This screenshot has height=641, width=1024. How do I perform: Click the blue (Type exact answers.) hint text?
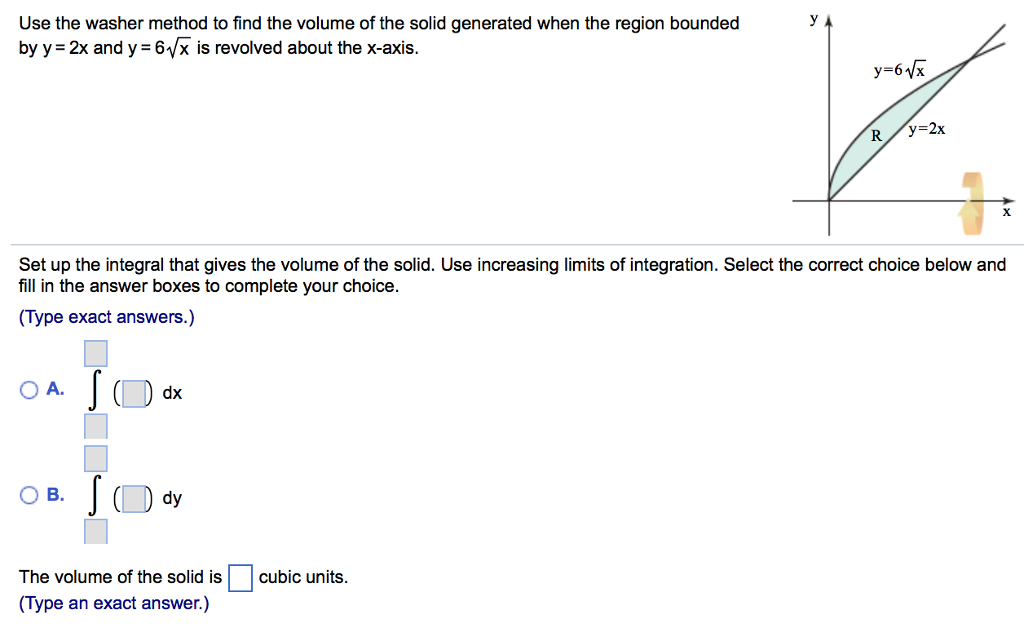coord(103,316)
